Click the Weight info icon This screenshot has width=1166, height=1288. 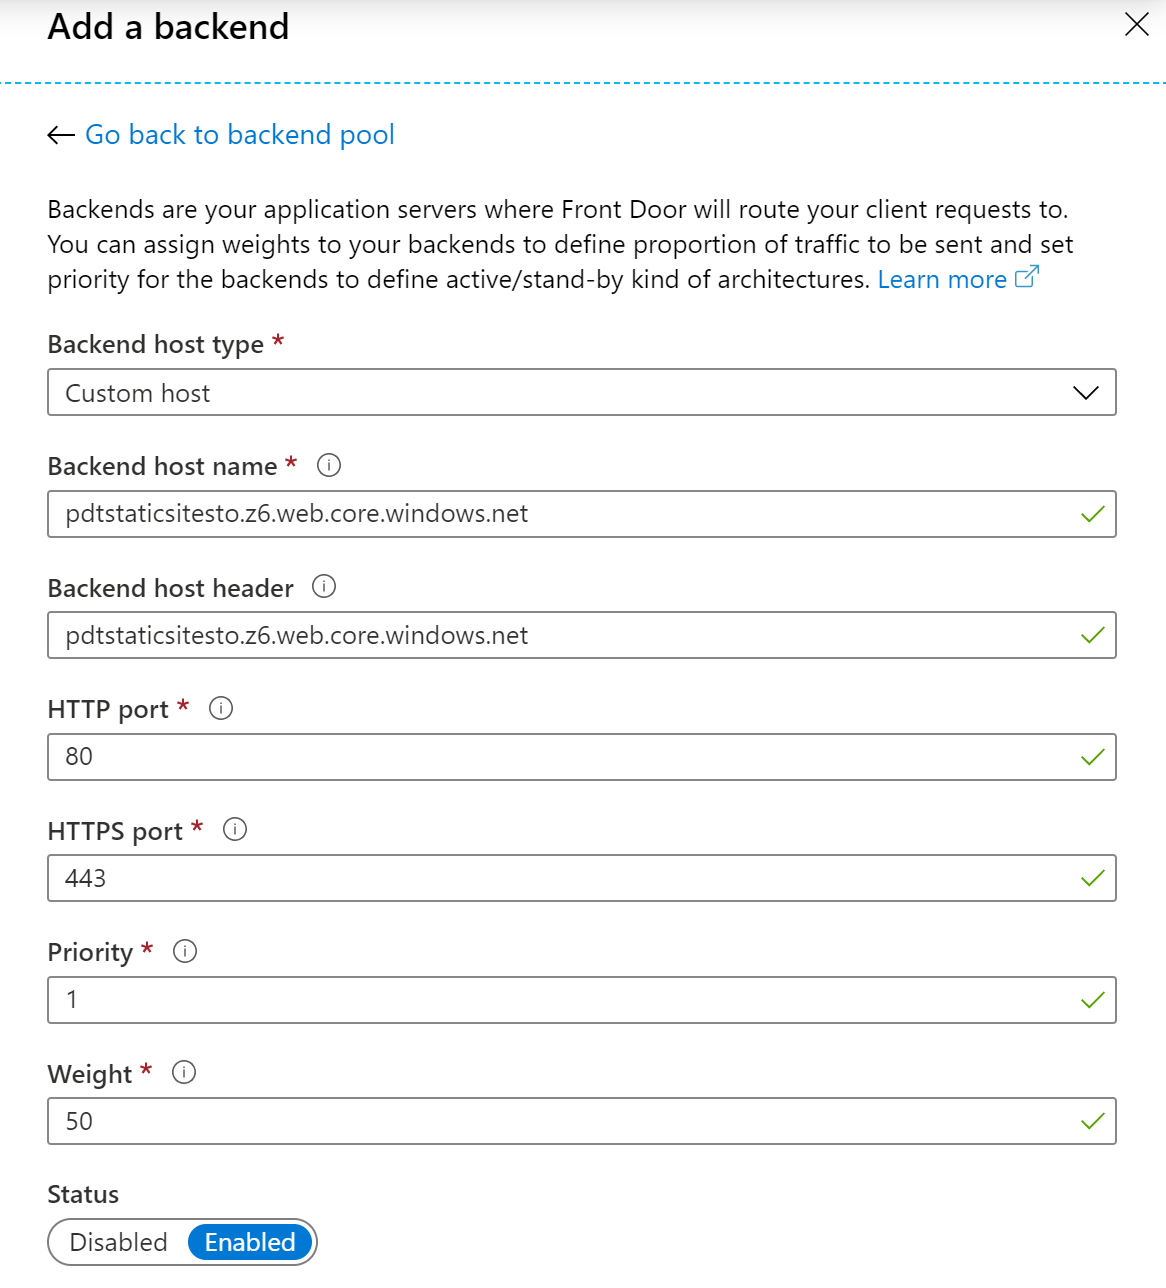(x=184, y=1073)
